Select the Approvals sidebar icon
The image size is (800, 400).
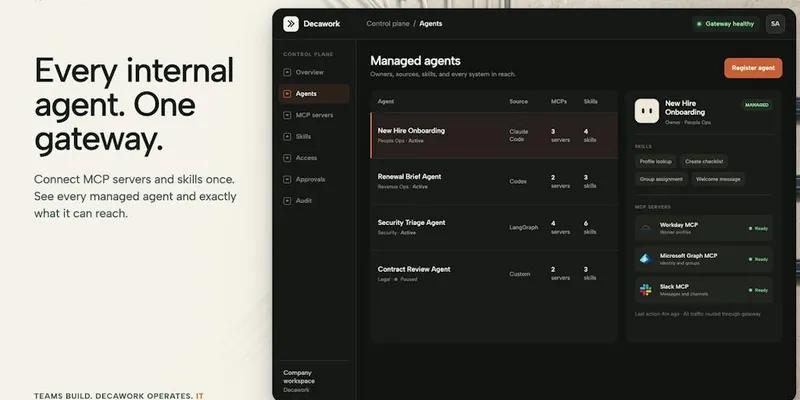click(287, 180)
